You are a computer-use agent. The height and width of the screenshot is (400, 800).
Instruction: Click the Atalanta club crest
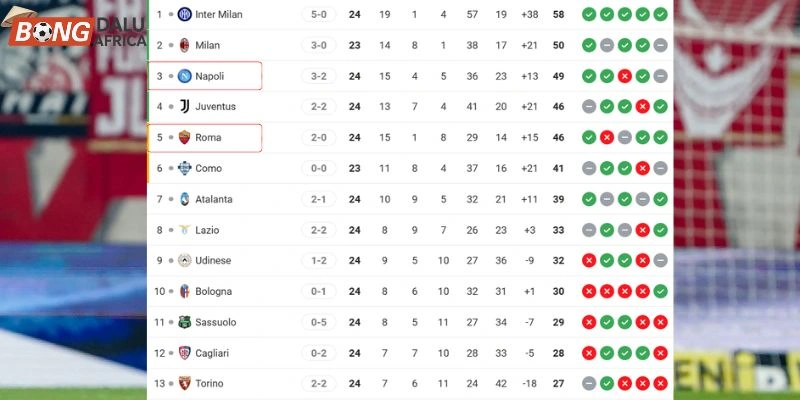(x=184, y=199)
